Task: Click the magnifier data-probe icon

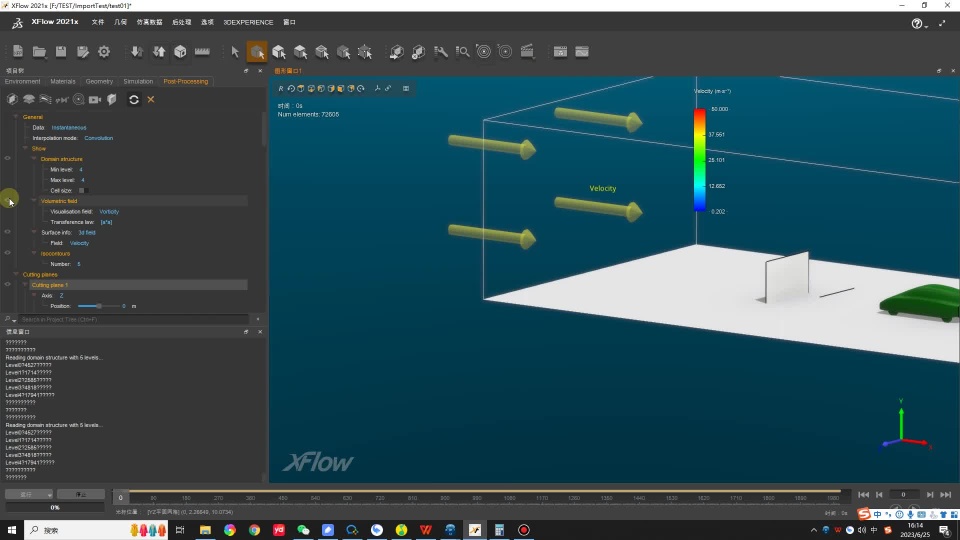Action: tap(462, 52)
